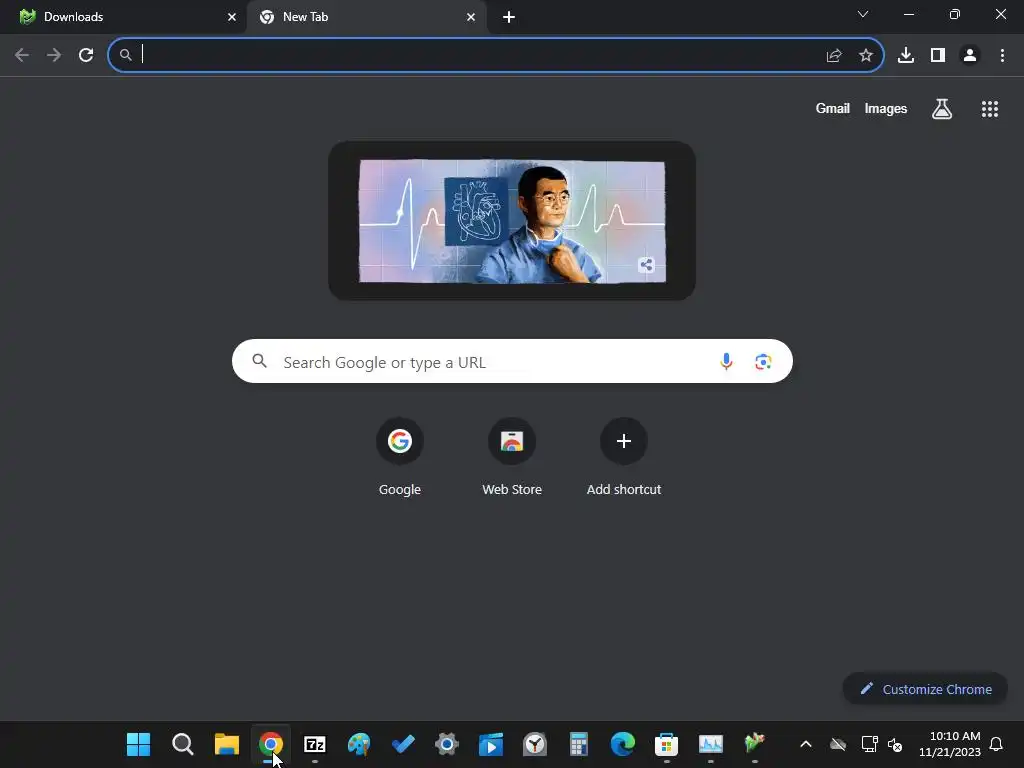The width and height of the screenshot is (1024, 768).
Task: Open the Clock app in taskbar
Action: (x=535, y=744)
